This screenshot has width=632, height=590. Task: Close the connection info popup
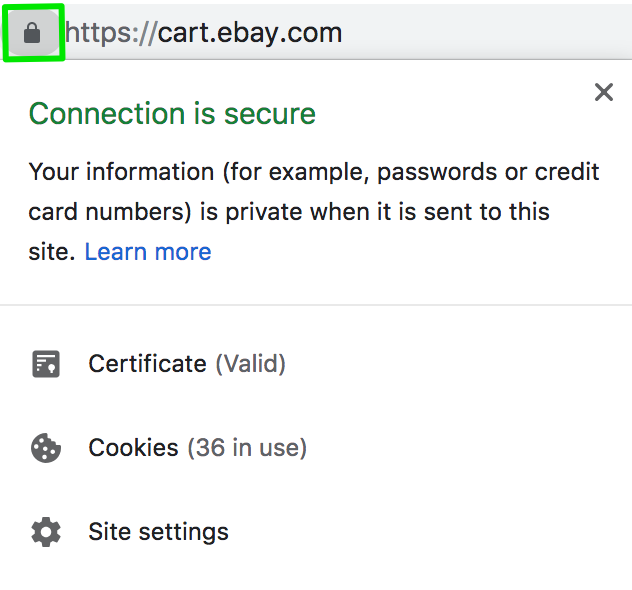(603, 93)
